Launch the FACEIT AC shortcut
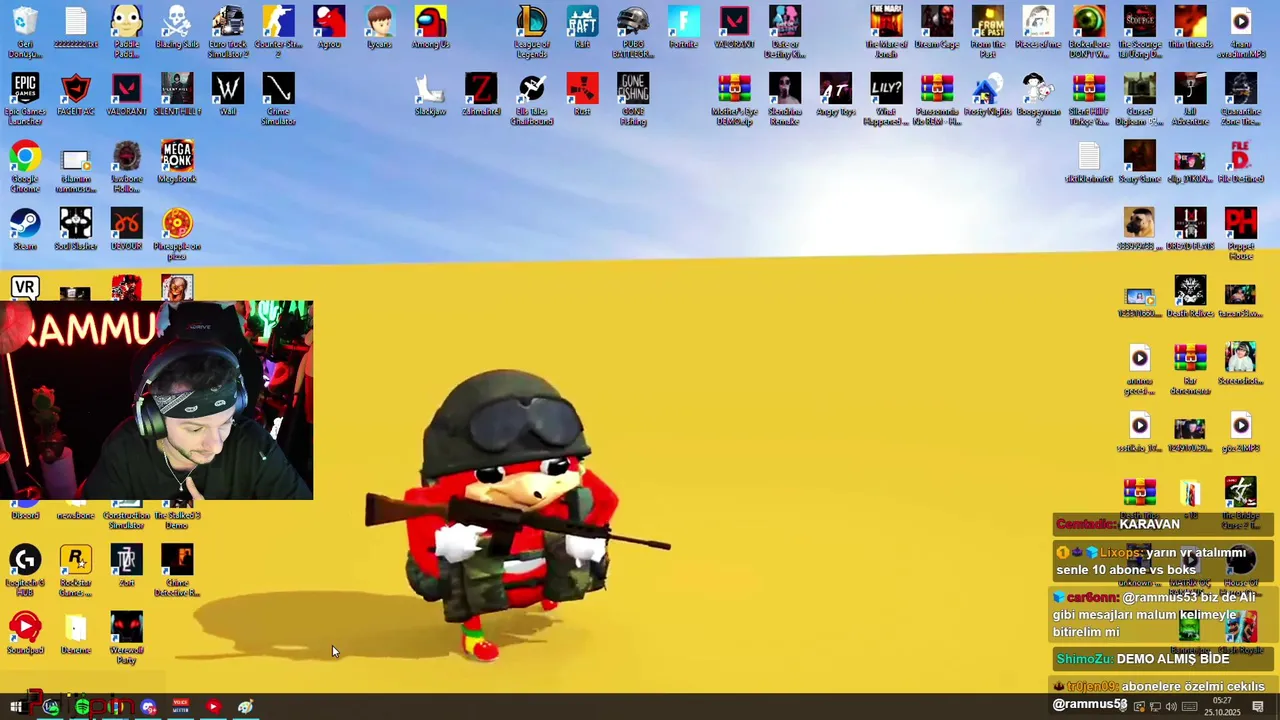Image resolution: width=1280 pixels, height=720 pixels. (76, 95)
